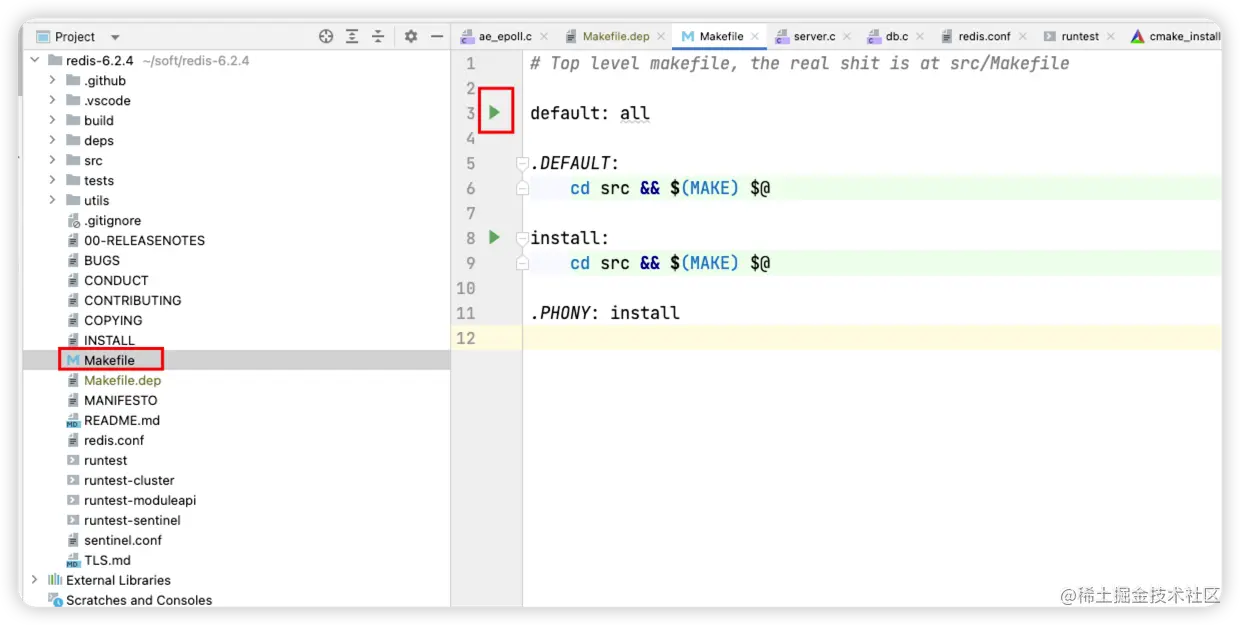Run the install target via gutter arrow
The image size is (1240, 625).
point(494,237)
